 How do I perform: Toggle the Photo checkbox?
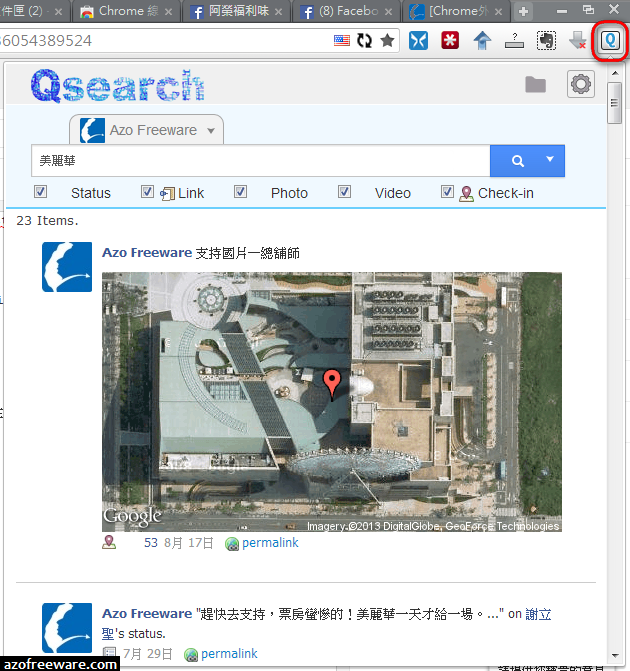tap(241, 192)
